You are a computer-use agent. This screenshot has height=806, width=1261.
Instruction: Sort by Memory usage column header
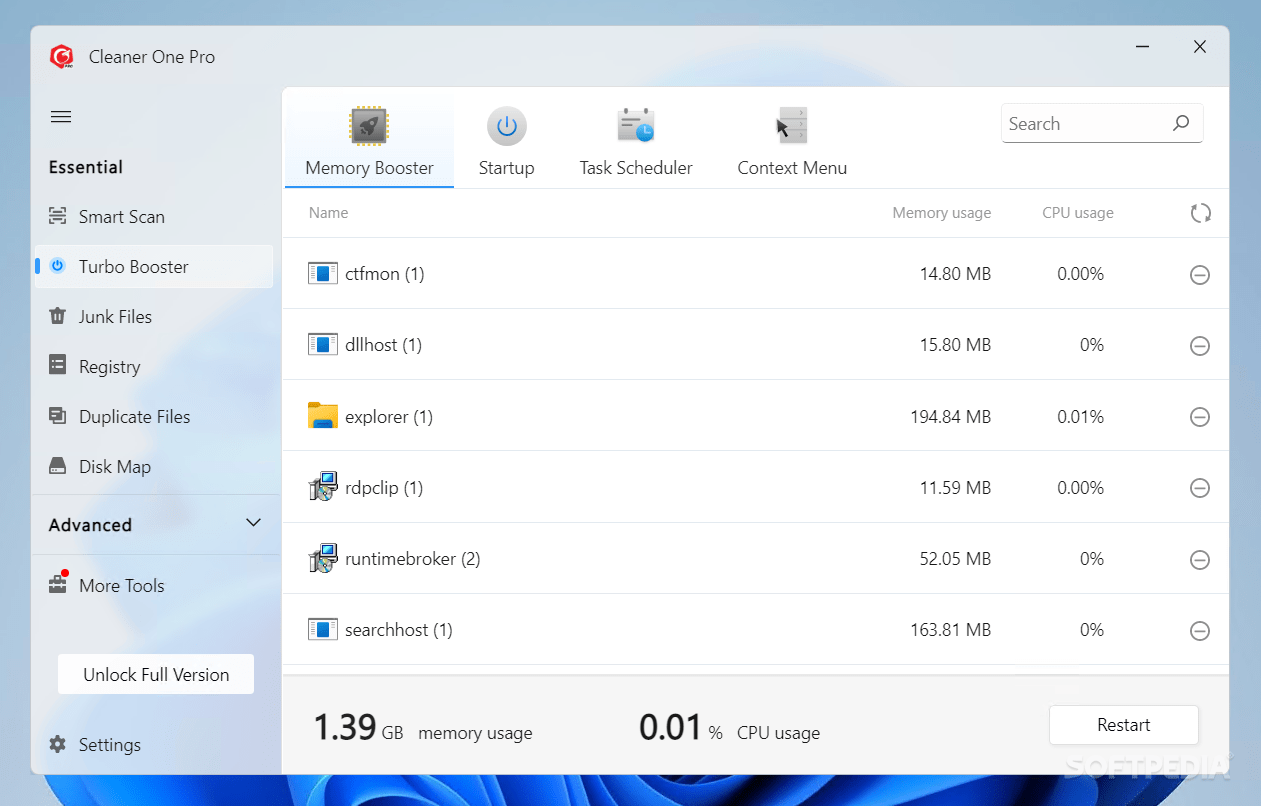click(942, 213)
